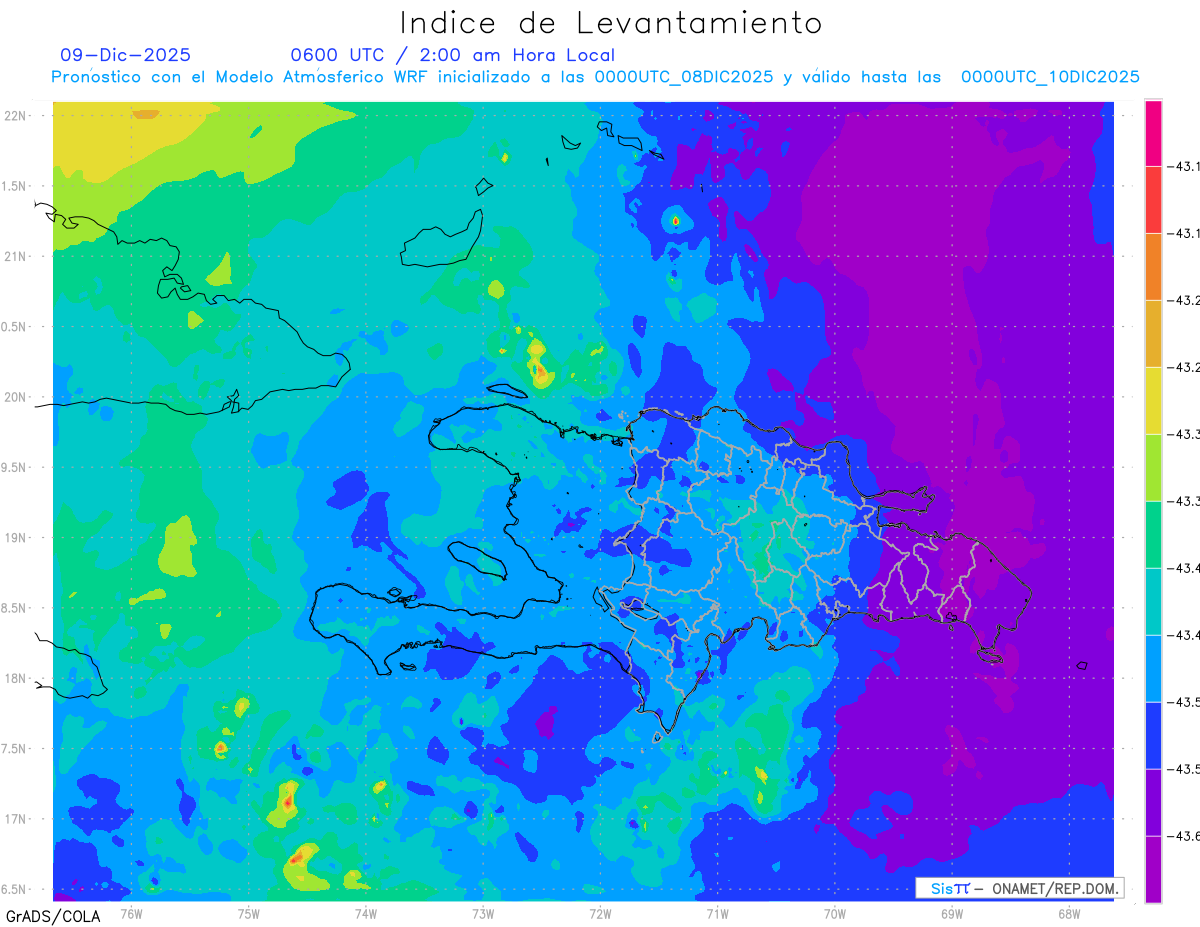The height and width of the screenshot is (927, 1200).
Task: Pick the red swatch in the color bar
Action: [1153, 200]
